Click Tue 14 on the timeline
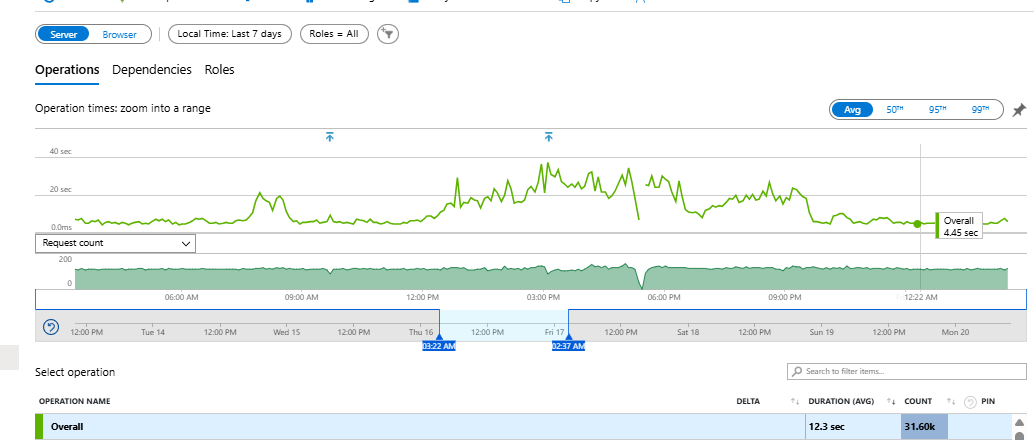 (153, 332)
